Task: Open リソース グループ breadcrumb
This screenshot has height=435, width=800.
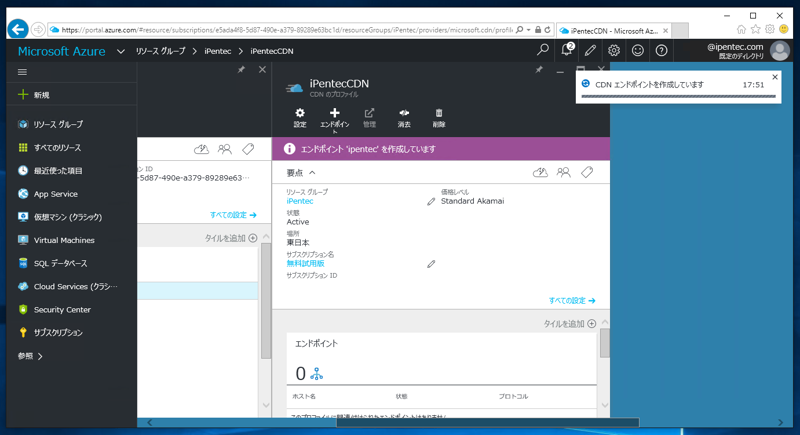Action: tap(160, 51)
